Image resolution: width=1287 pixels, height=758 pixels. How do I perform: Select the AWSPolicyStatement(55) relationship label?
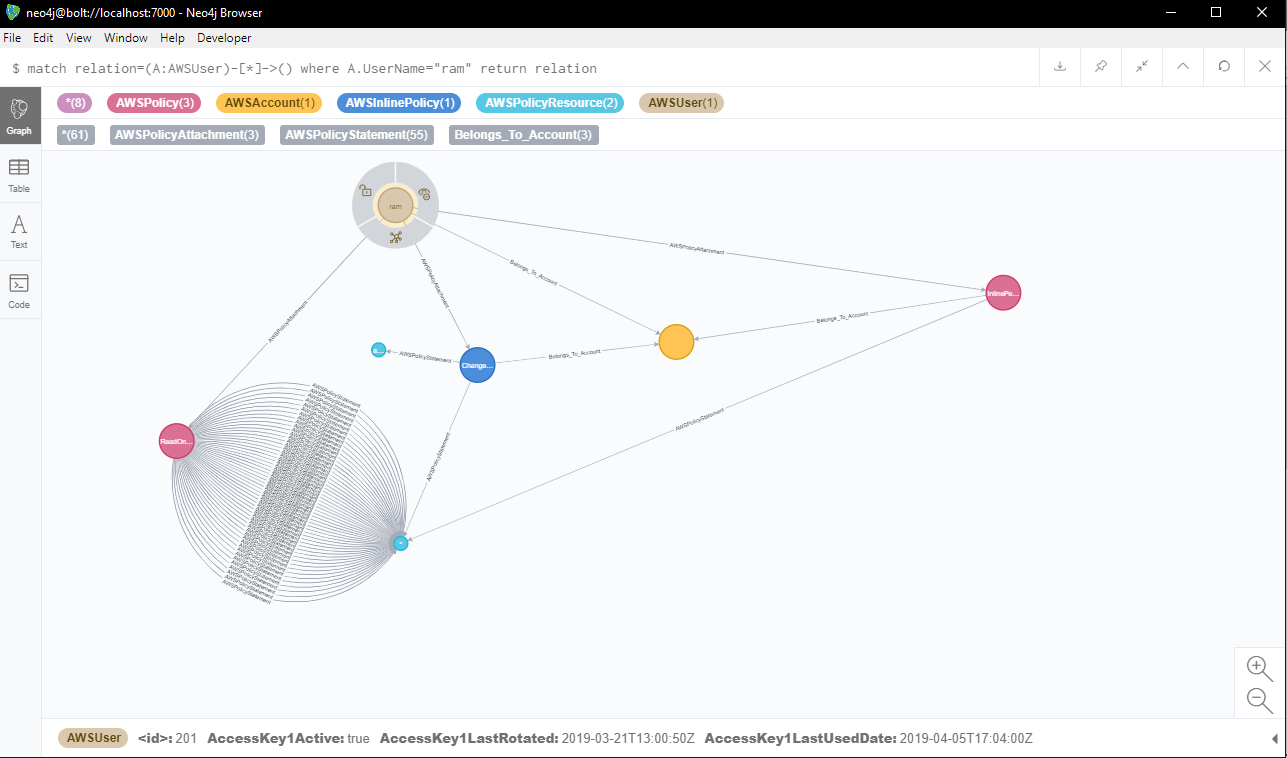356,135
